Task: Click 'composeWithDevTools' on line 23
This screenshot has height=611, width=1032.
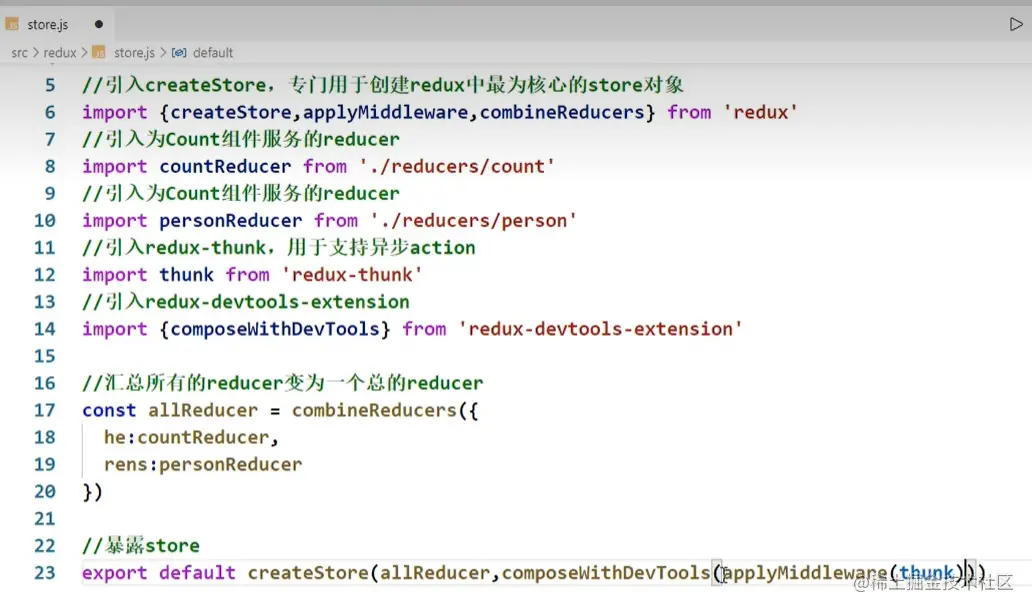Action: click(606, 573)
